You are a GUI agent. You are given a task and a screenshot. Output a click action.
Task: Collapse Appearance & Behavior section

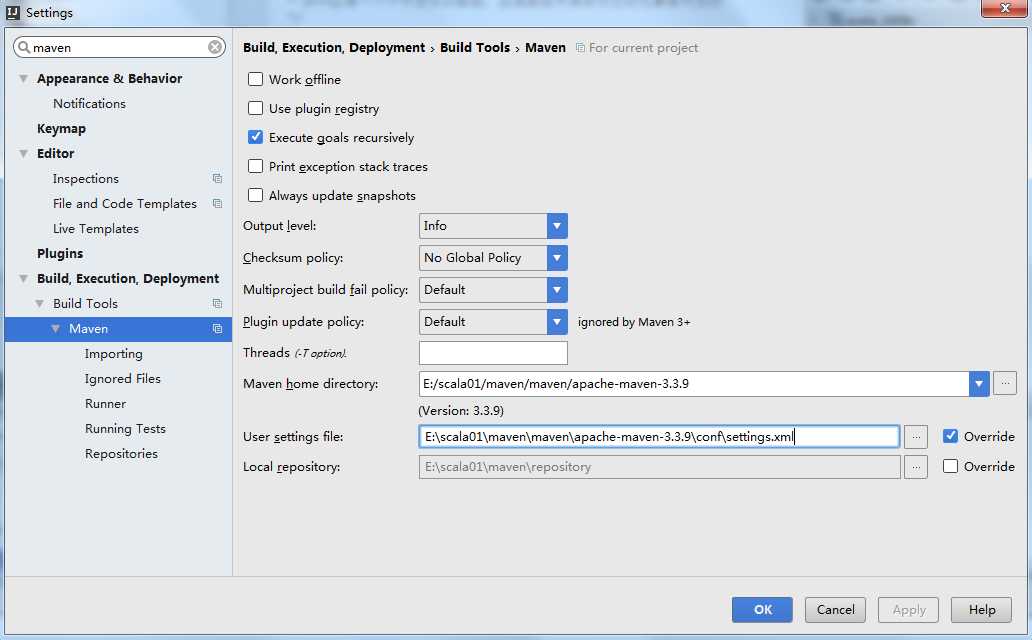click(24, 78)
